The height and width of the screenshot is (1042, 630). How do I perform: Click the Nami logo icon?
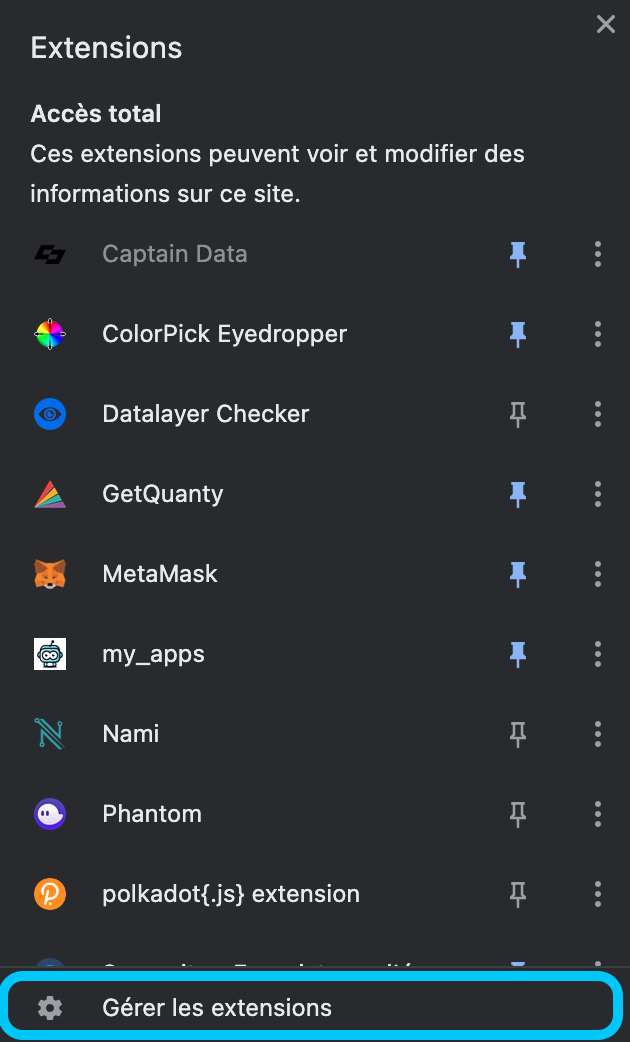click(50, 734)
